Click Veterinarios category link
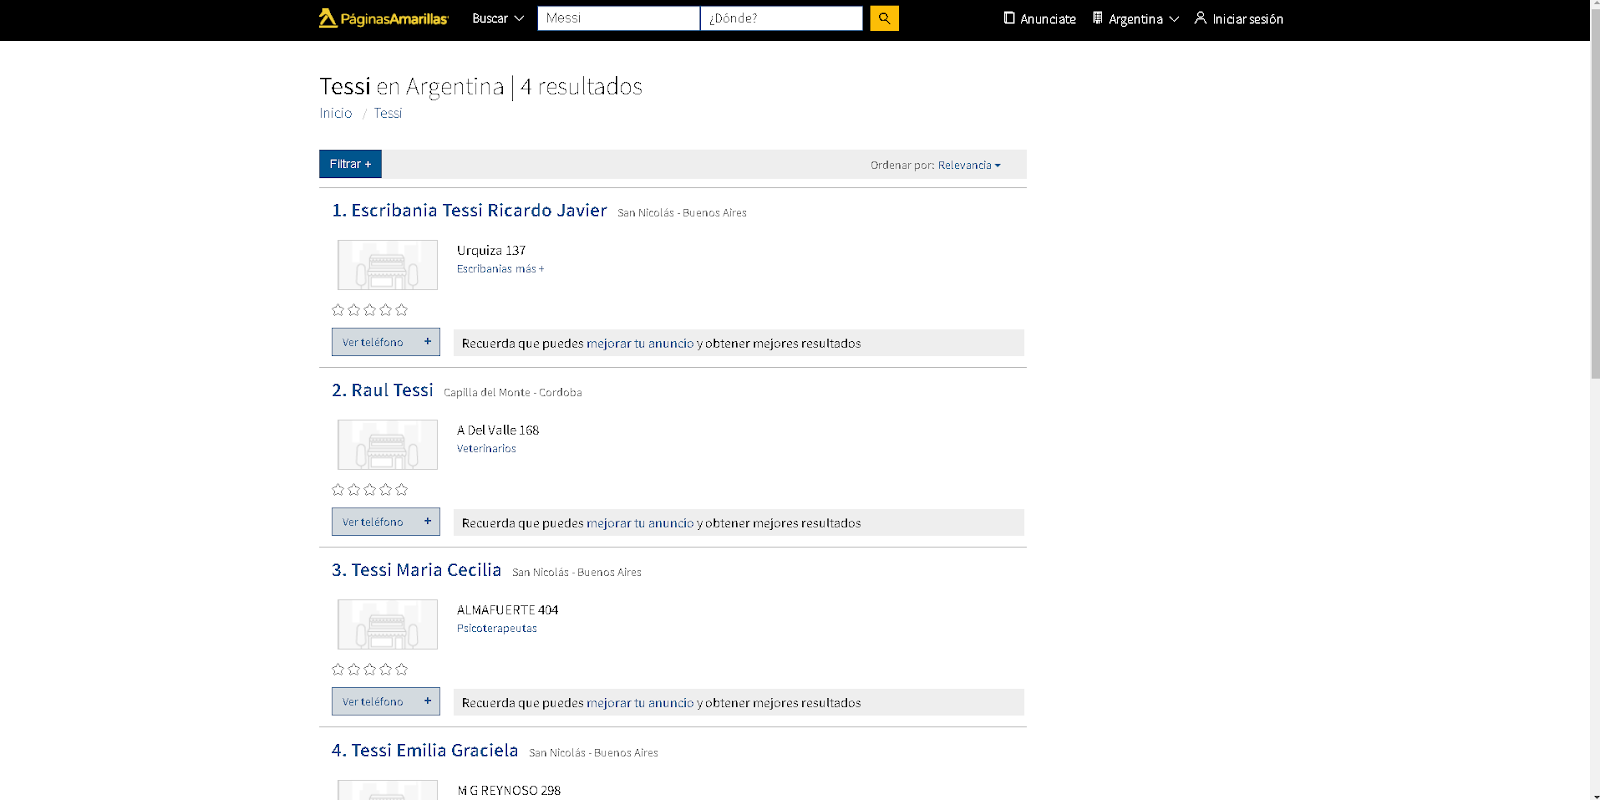 (487, 449)
